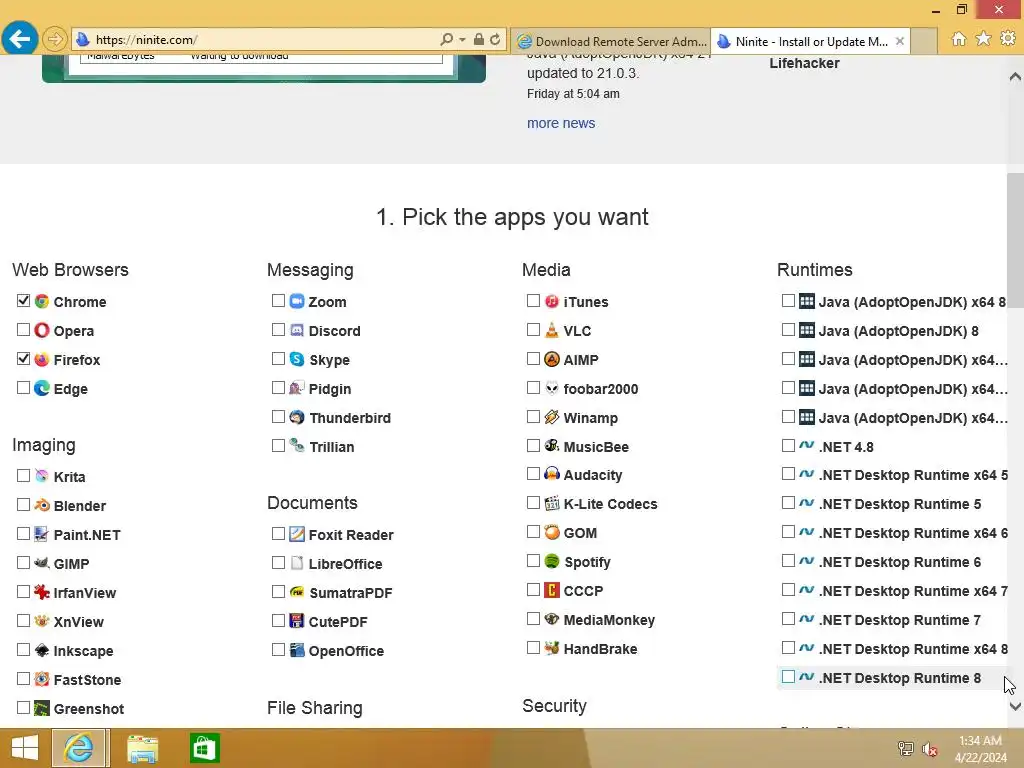
Task: Enable the Krita checkbox
Action: [x=24, y=475]
